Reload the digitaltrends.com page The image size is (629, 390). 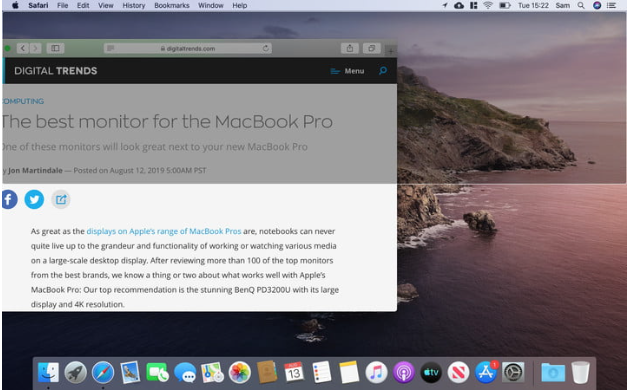coord(266,49)
